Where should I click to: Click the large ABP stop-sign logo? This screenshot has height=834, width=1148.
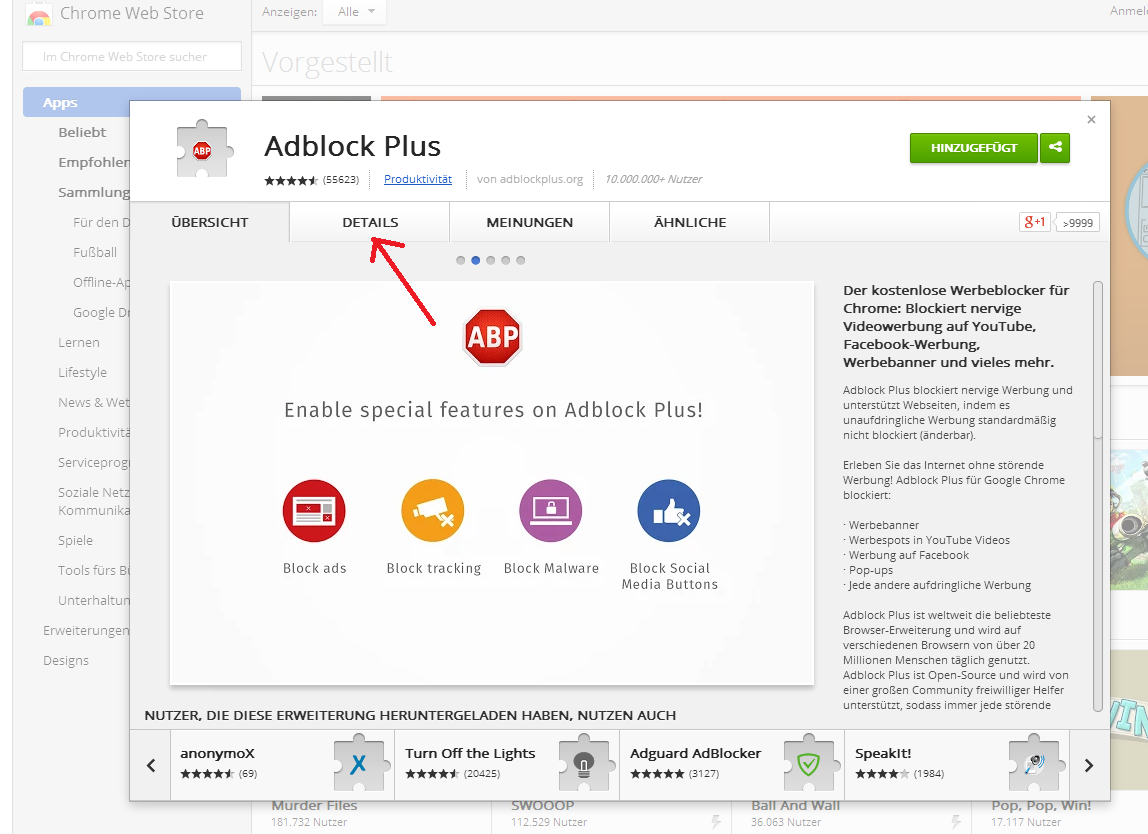[x=492, y=337]
